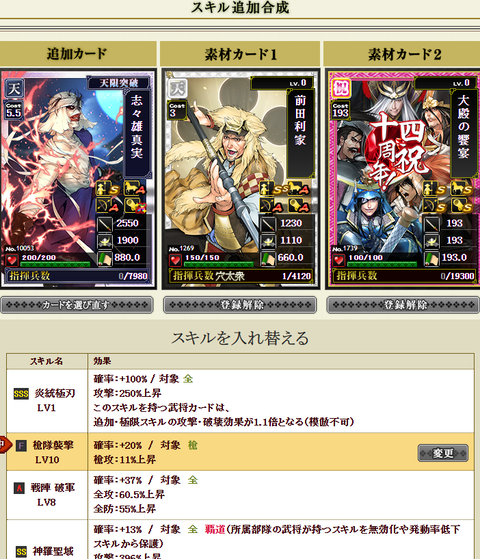Select the 大殿の饗宴 anniversary card
This screenshot has width=480, height=559.
(x=403, y=179)
